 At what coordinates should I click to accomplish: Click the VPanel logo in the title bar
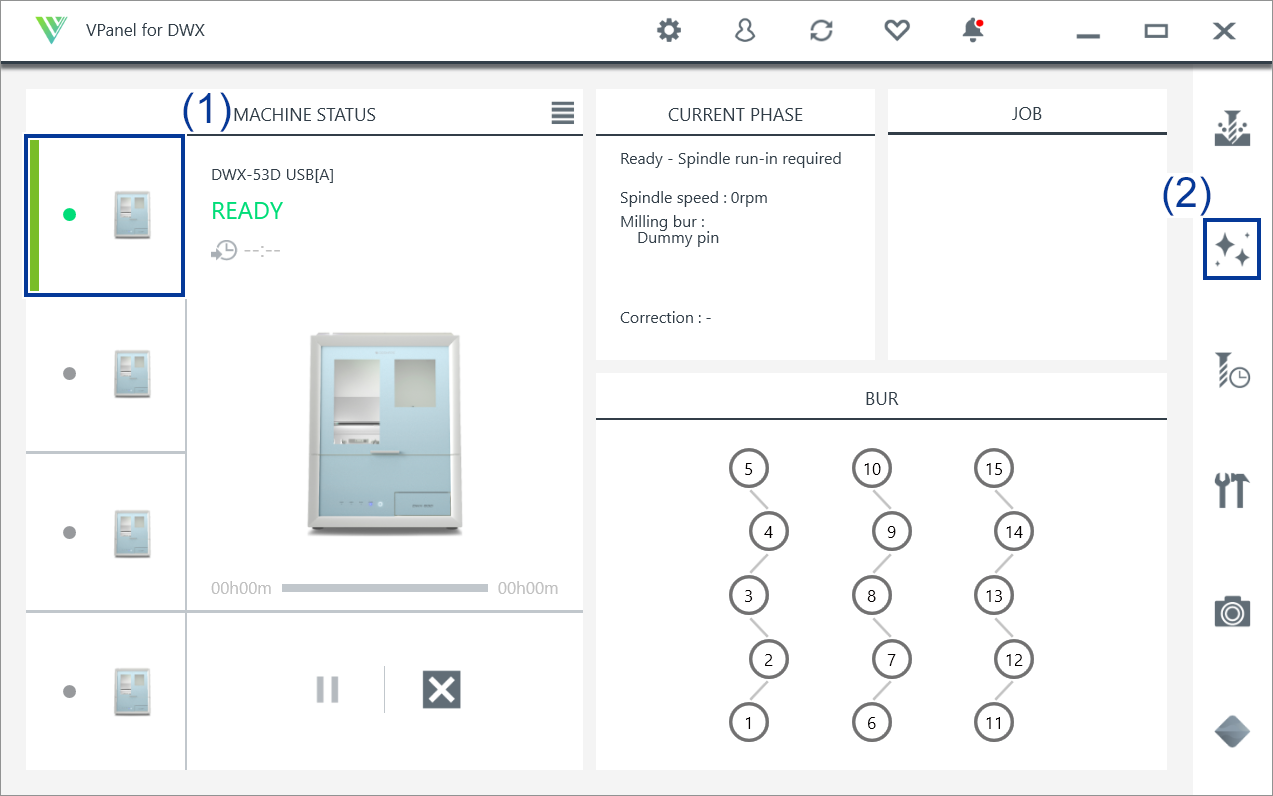pos(50,30)
